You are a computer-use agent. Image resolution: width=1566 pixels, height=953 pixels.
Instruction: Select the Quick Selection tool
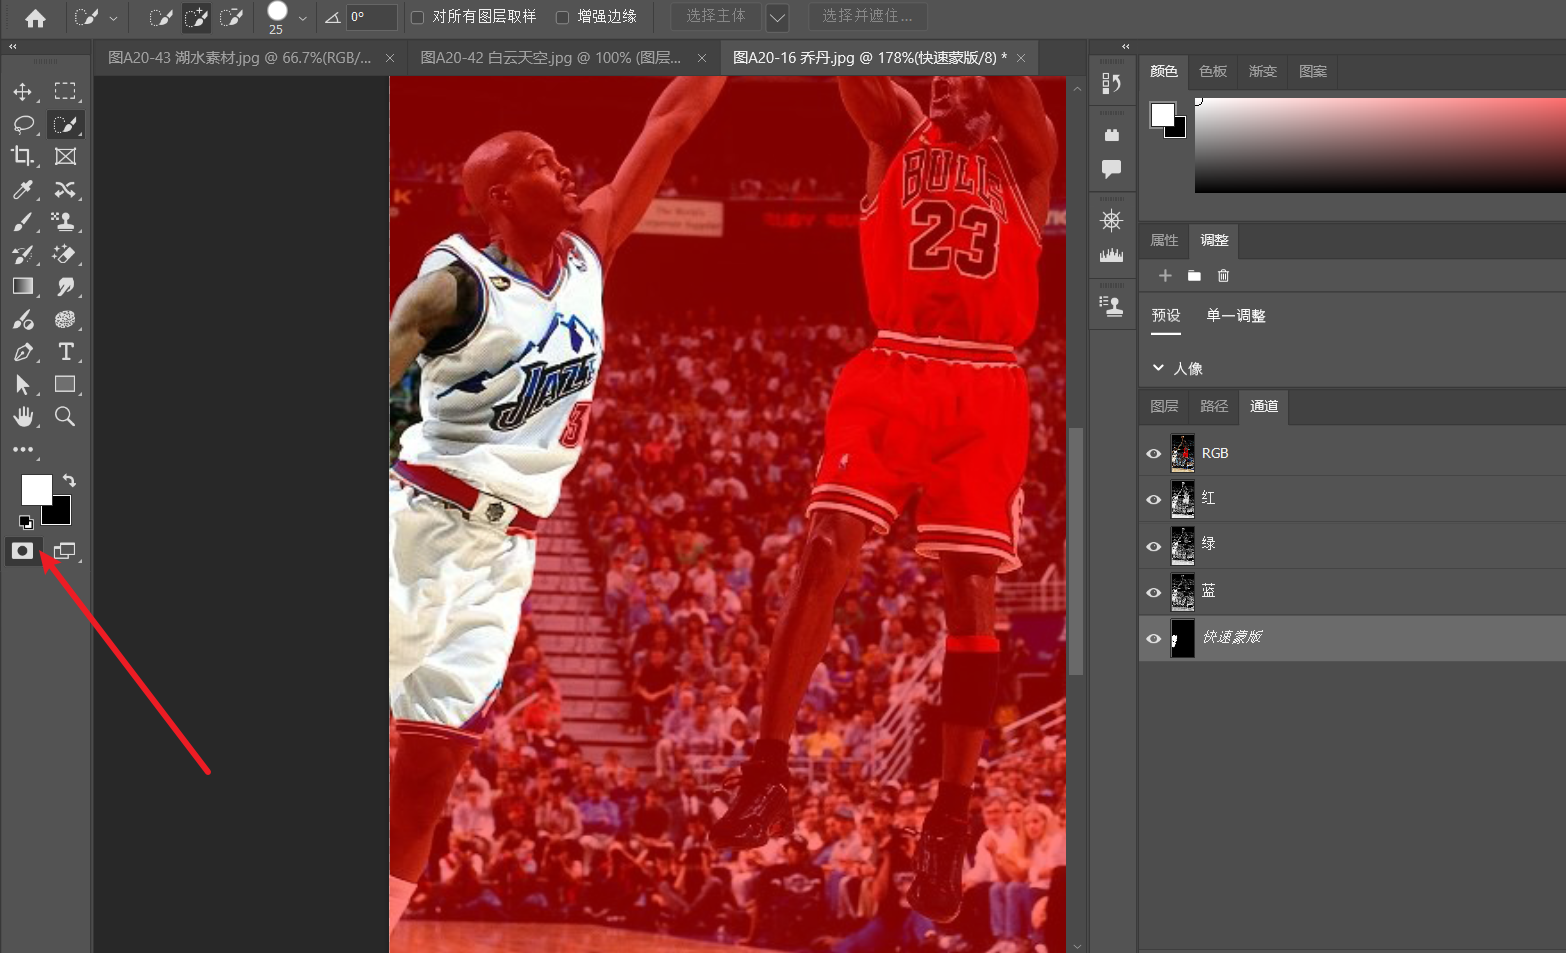[x=65, y=124]
